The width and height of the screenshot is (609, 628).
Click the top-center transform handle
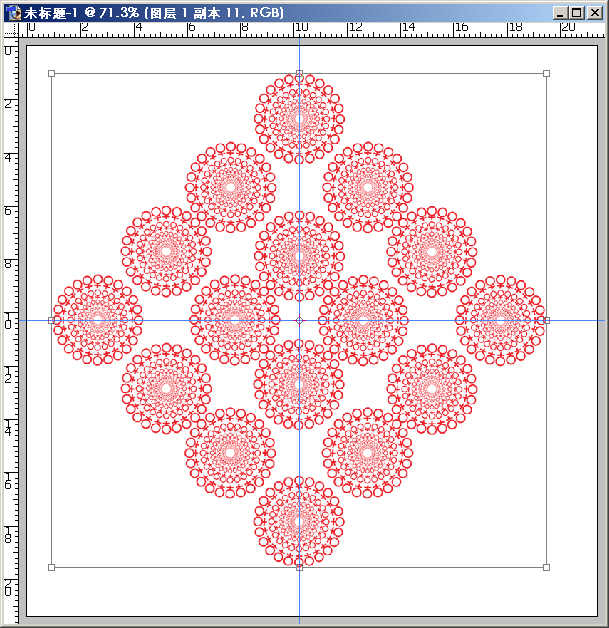pos(299,73)
